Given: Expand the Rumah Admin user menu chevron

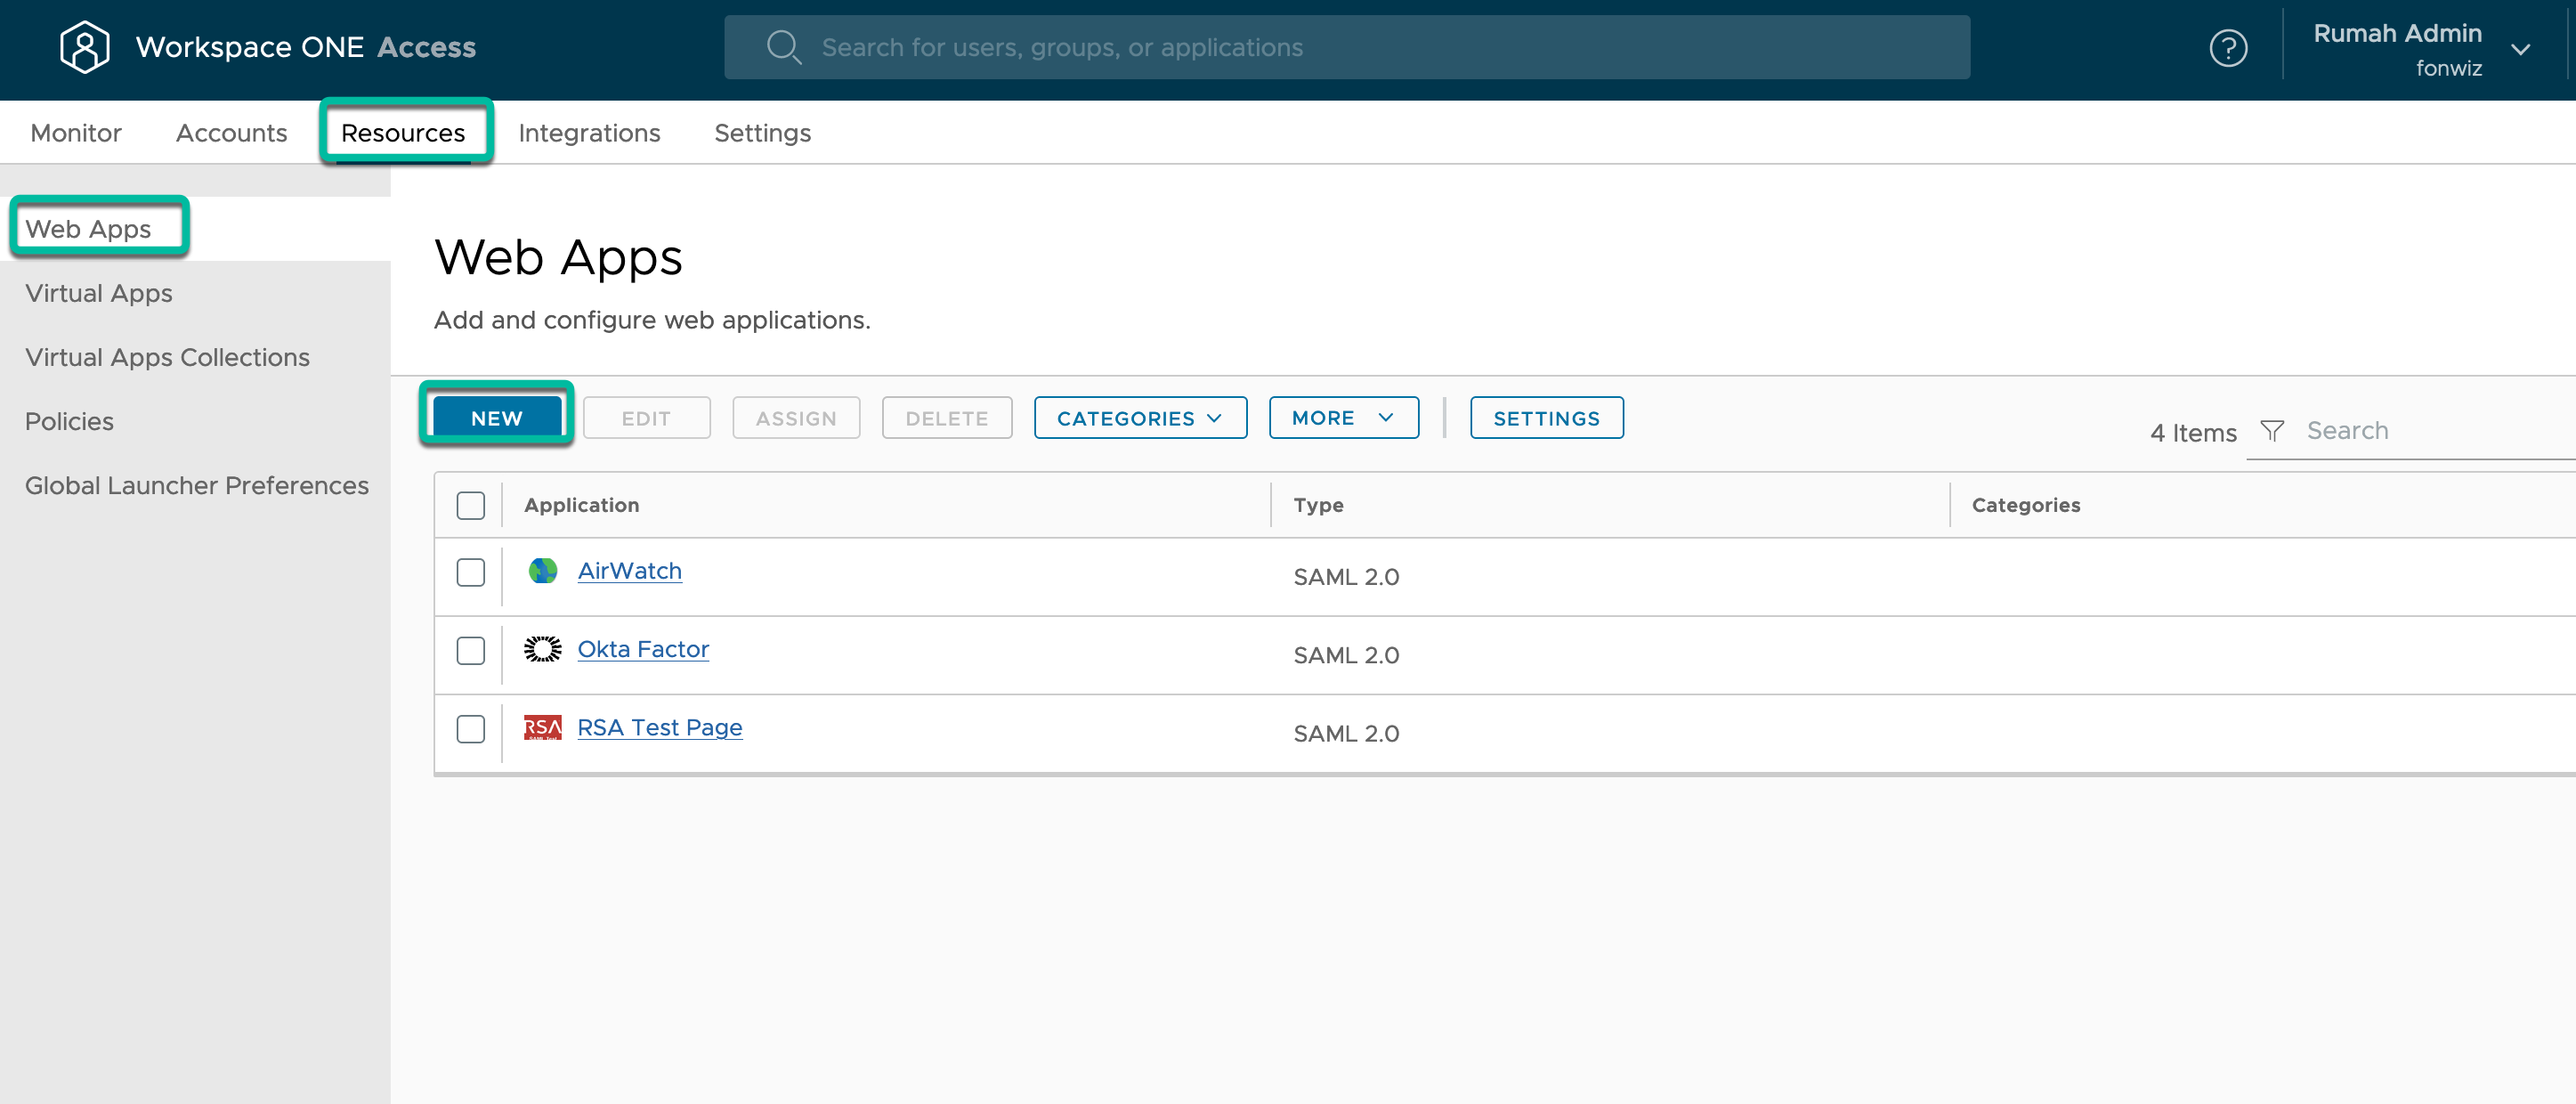Looking at the screenshot, I should pyautogui.click(x=2520, y=49).
